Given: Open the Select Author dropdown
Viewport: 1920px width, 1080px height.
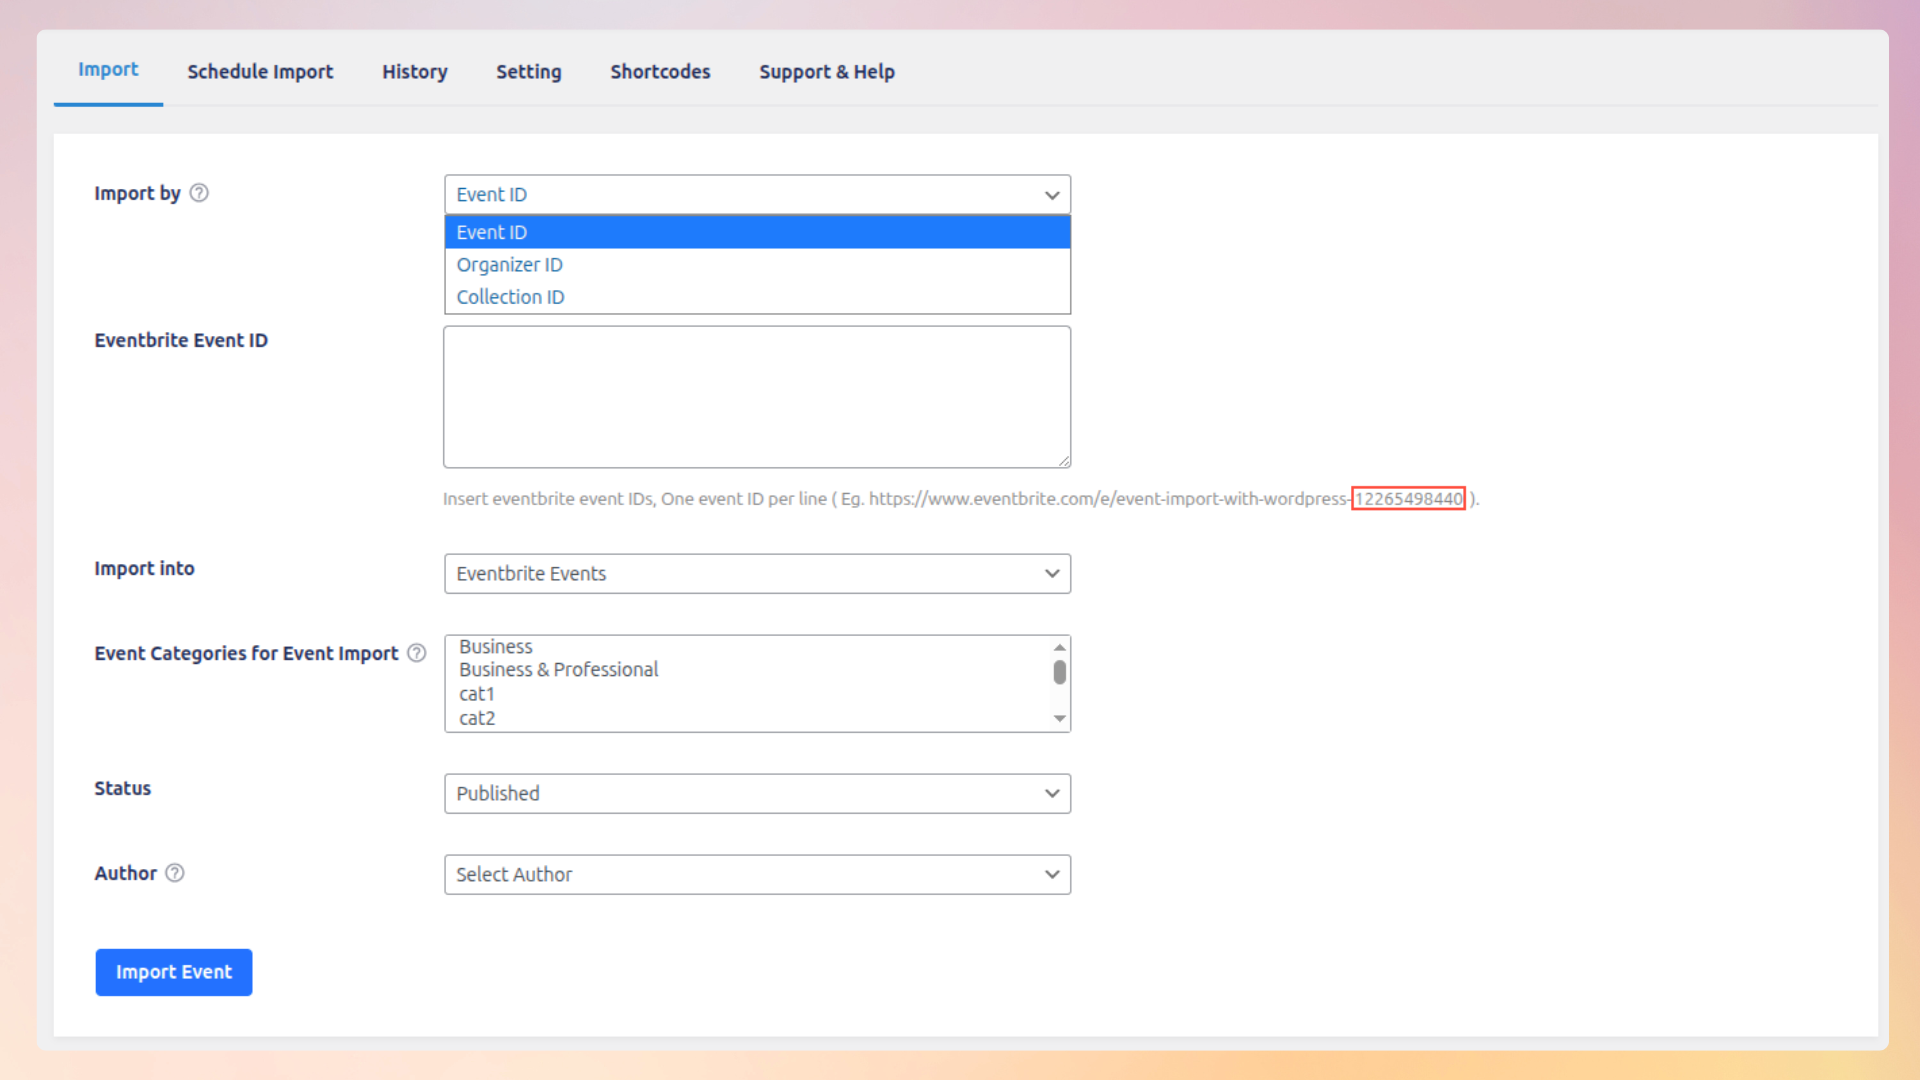Looking at the screenshot, I should pos(757,874).
